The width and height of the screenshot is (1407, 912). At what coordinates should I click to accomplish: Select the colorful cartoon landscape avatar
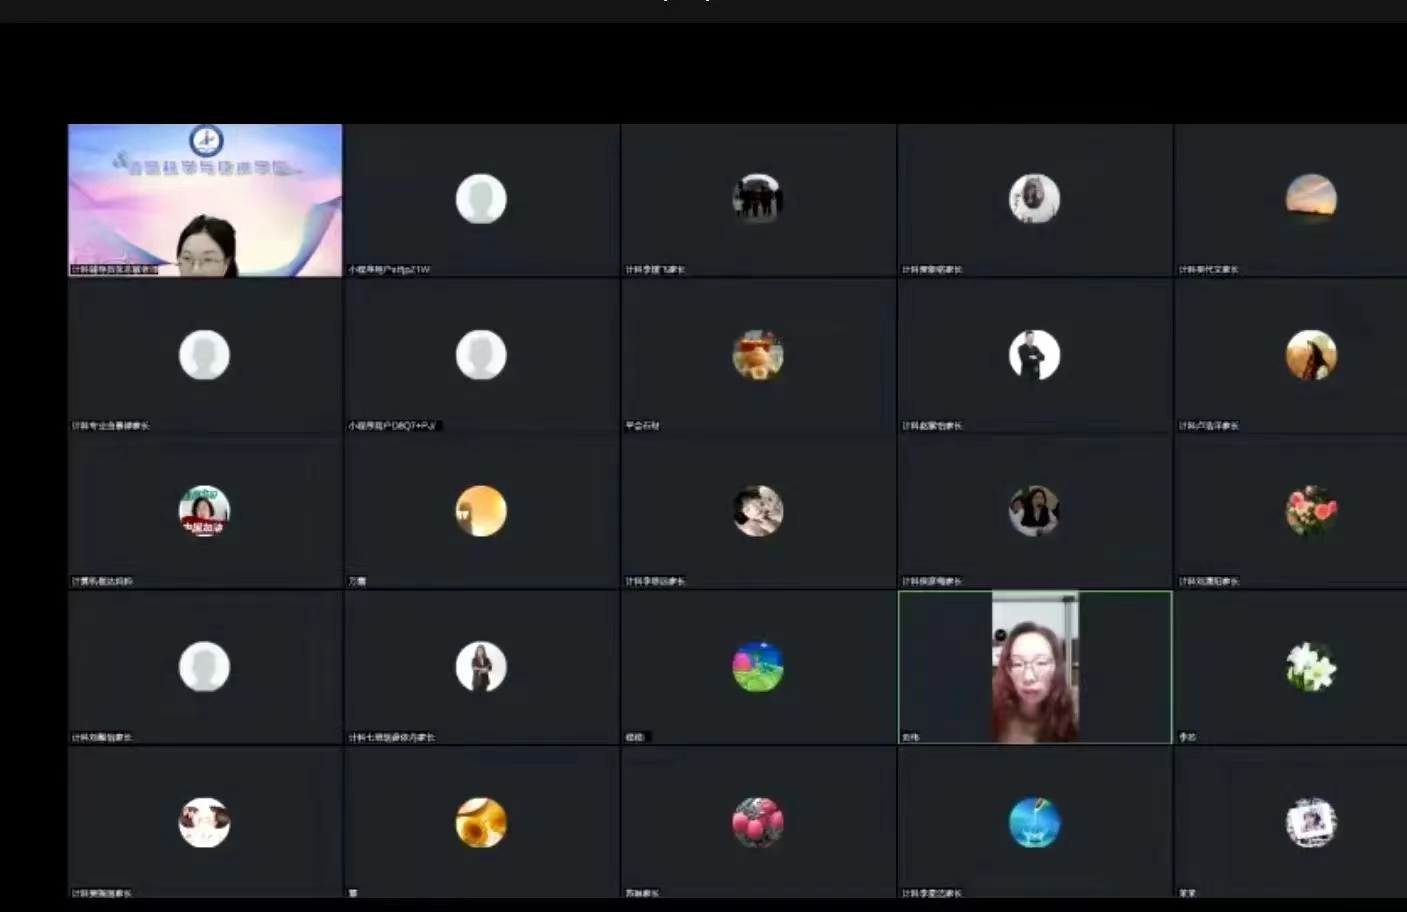pos(757,667)
